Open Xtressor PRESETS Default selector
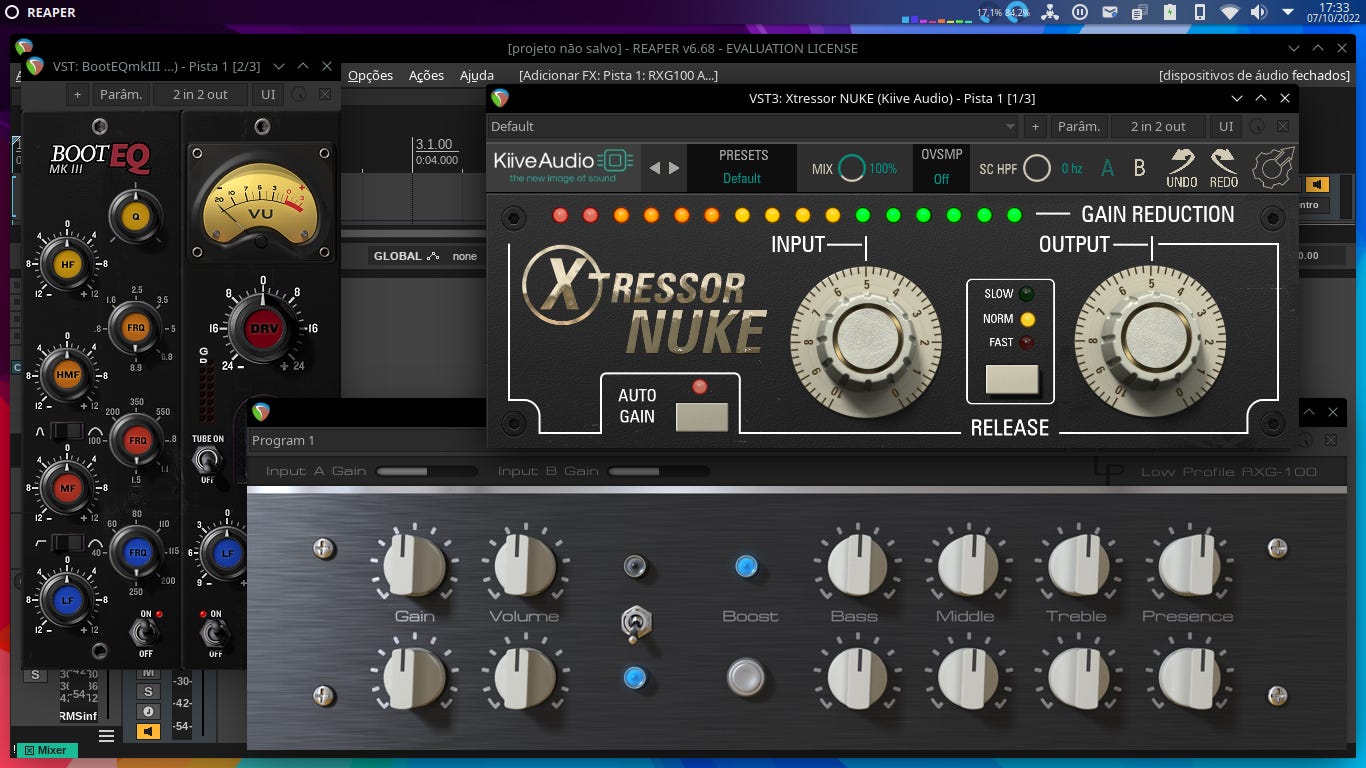Screen dimensions: 1366x768 pos(743,167)
